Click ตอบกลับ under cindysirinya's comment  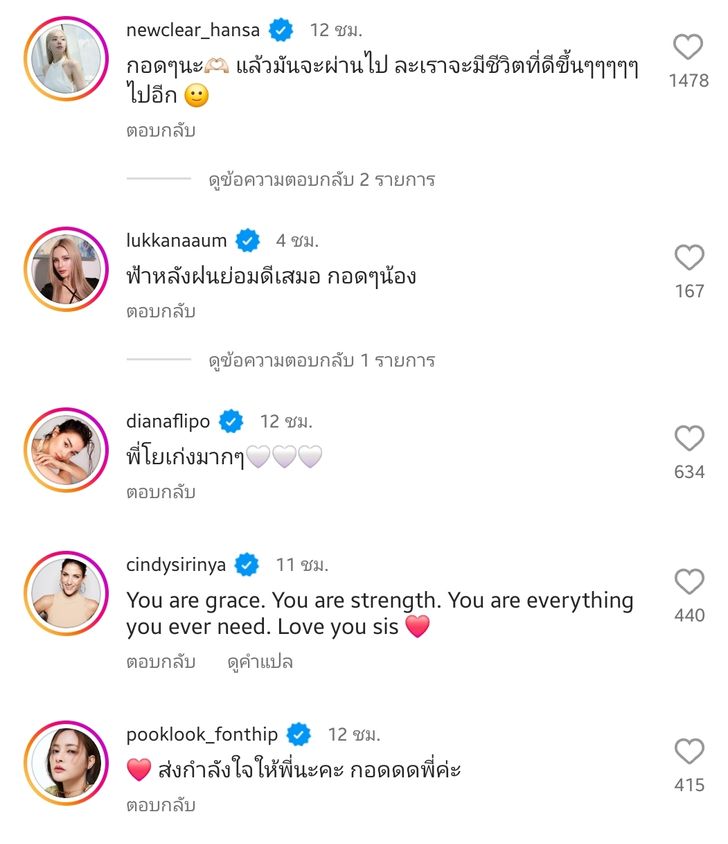pos(161,662)
